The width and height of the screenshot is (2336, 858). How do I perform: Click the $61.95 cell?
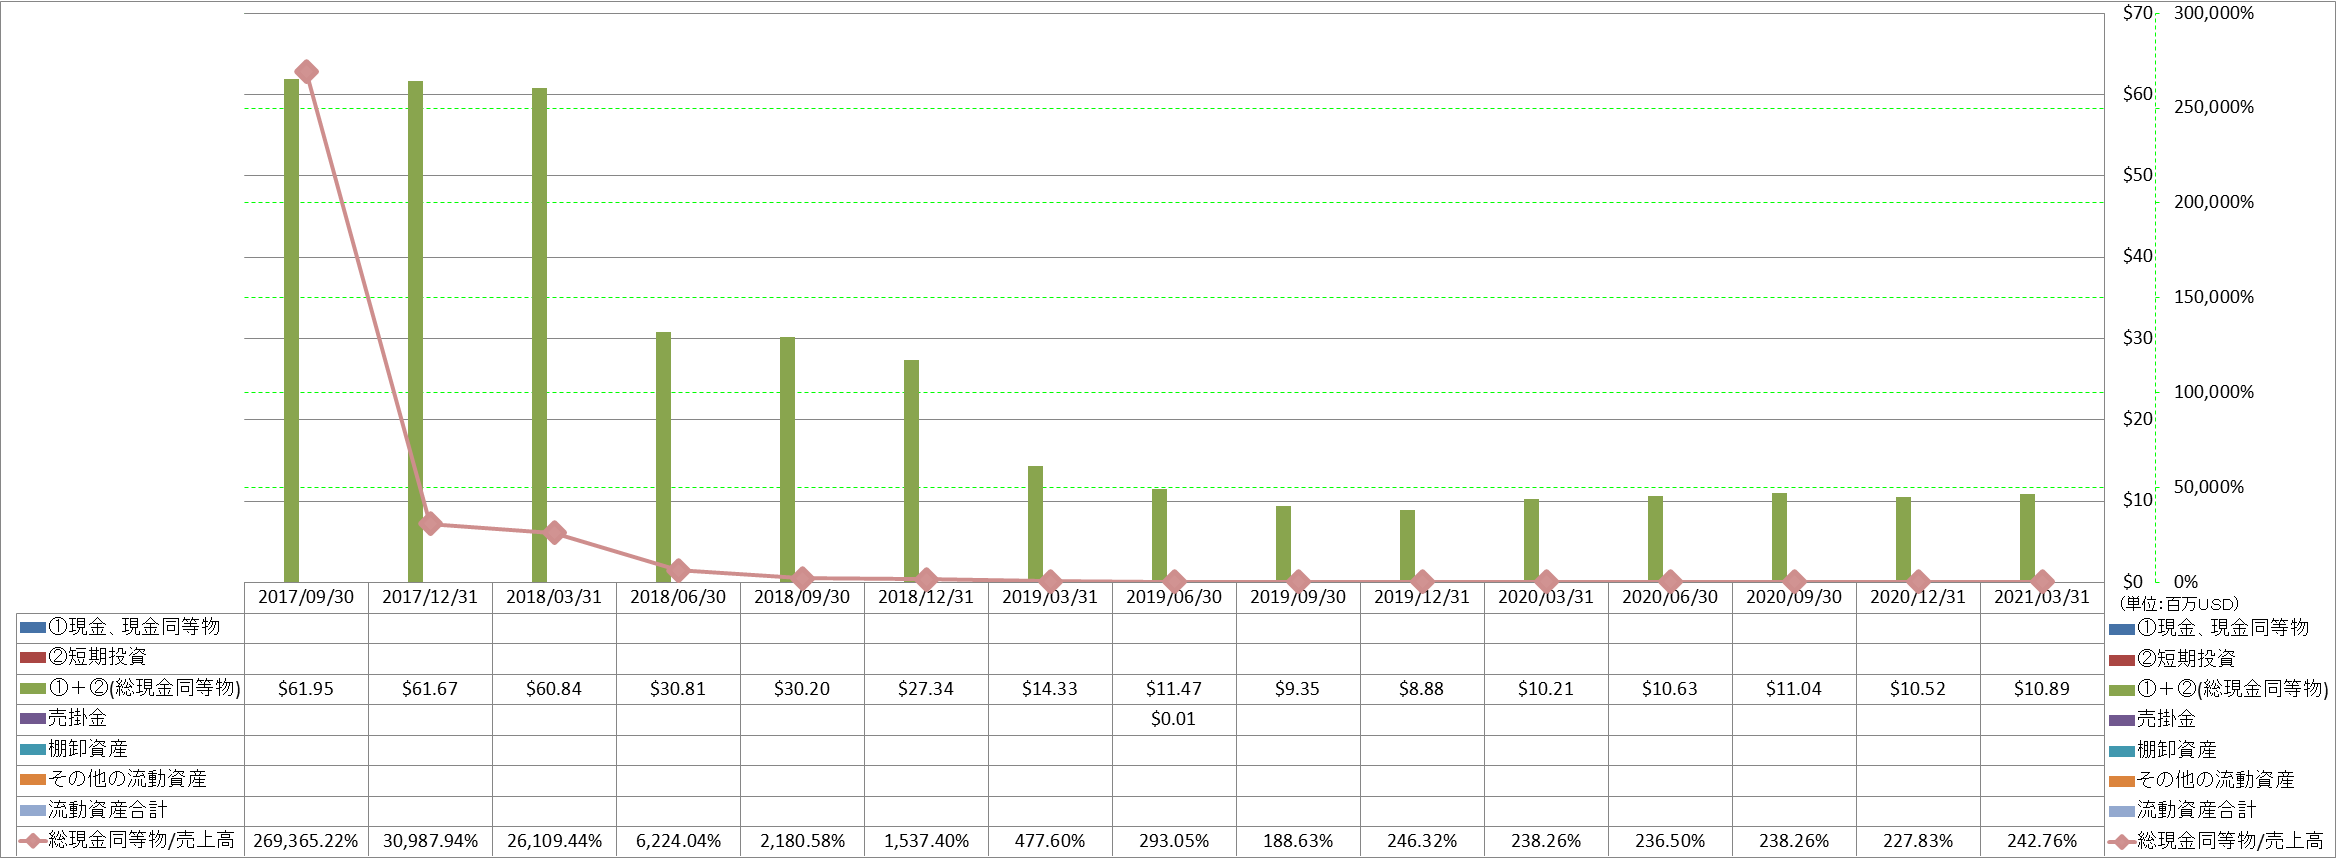tap(306, 689)
